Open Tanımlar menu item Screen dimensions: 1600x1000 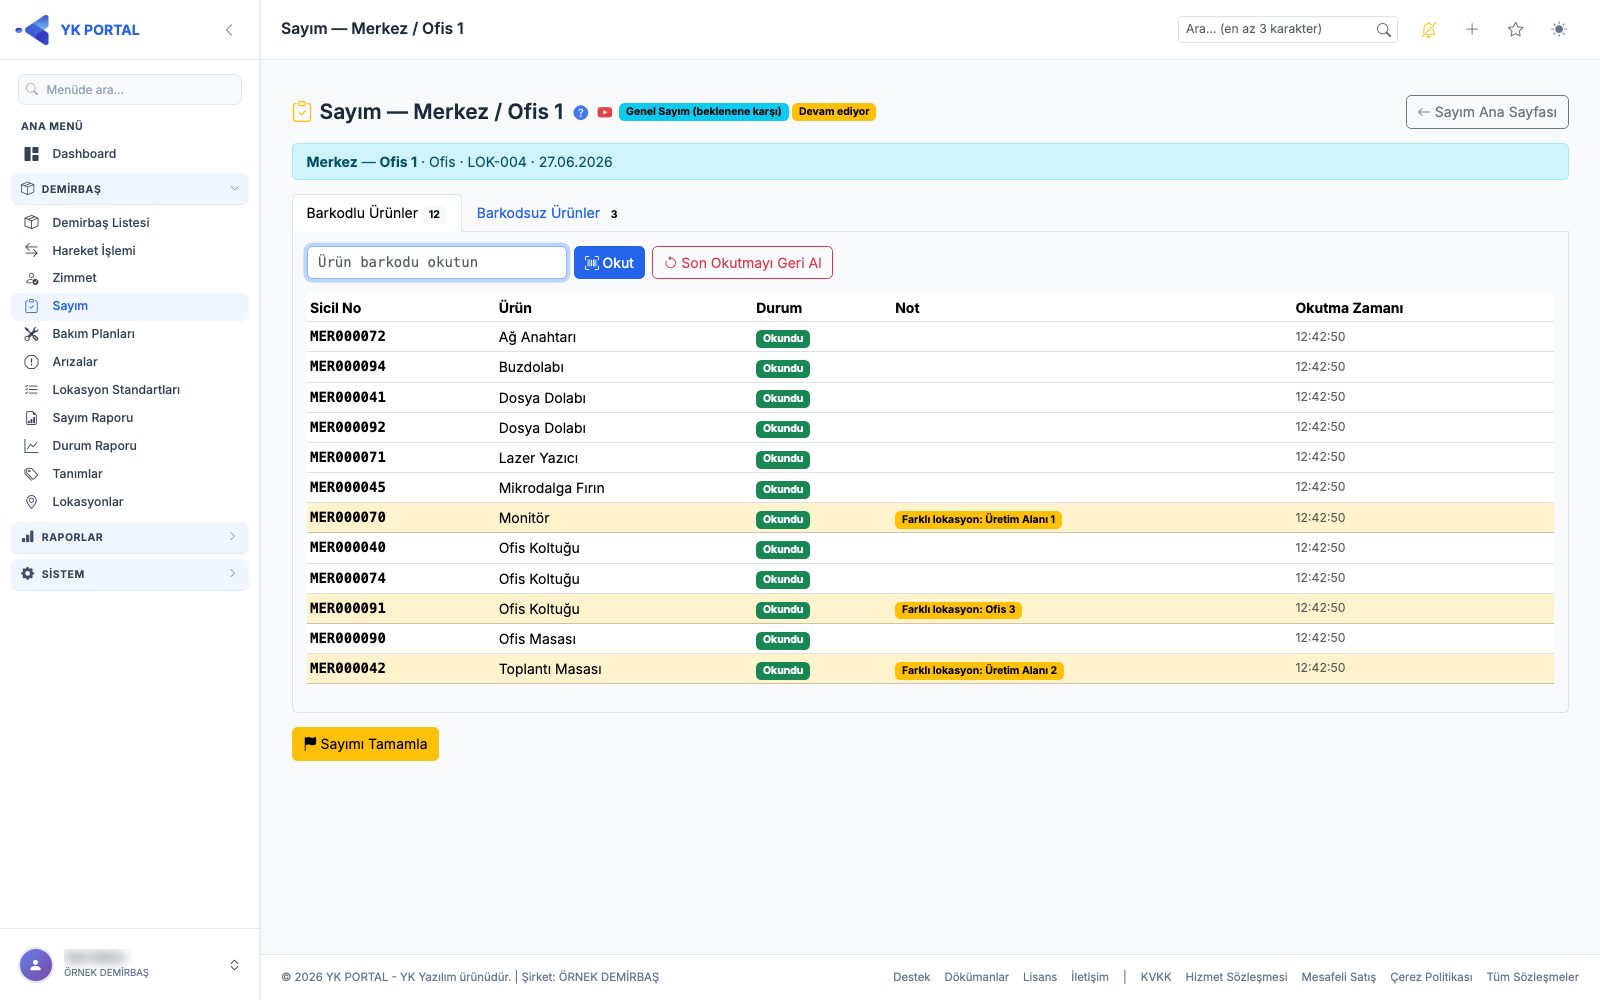coord(130,474)
